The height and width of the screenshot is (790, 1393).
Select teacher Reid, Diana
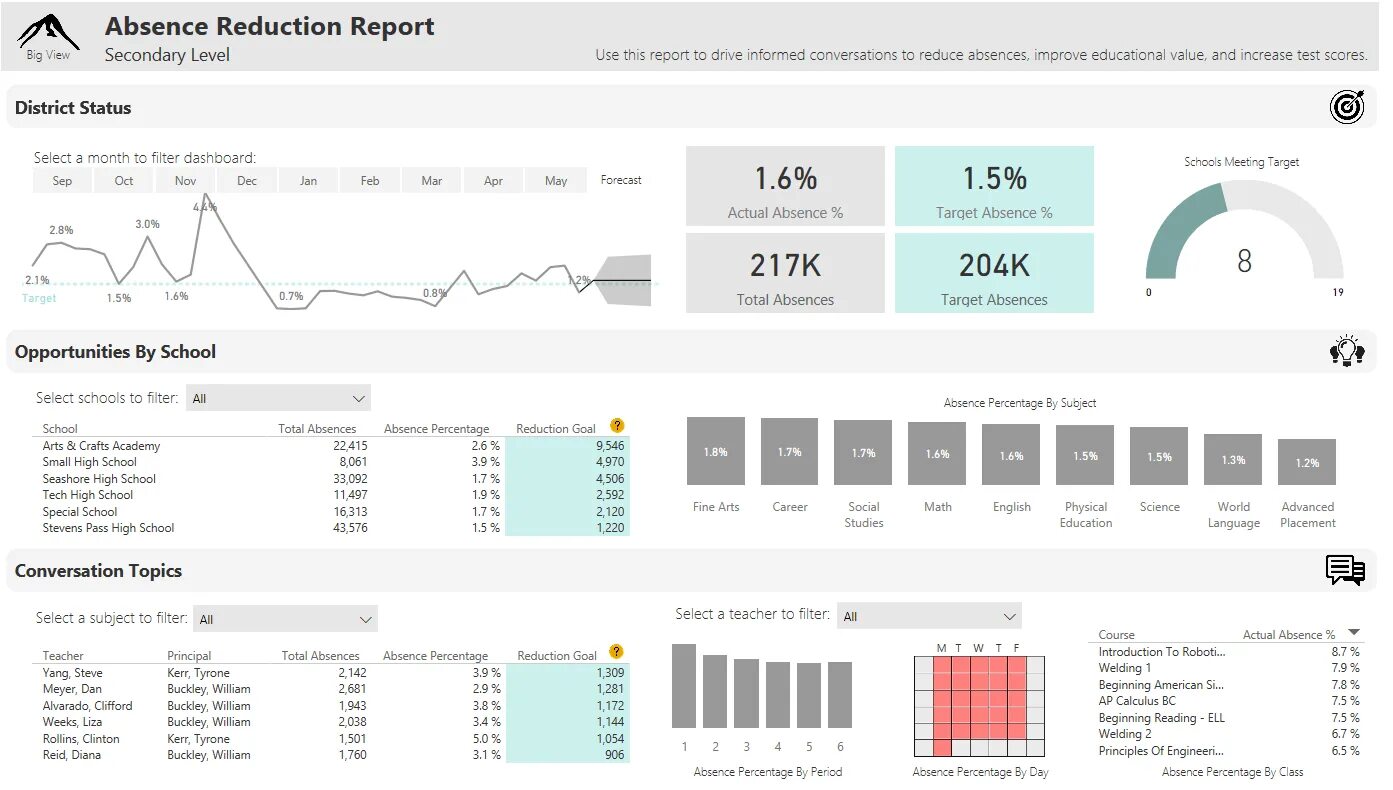(x=72, y=755)
